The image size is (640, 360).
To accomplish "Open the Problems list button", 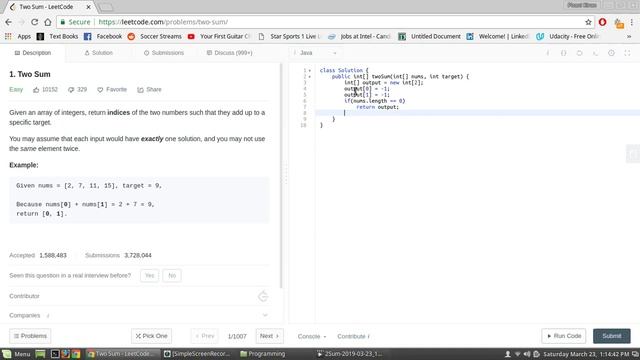I will 30,336.
